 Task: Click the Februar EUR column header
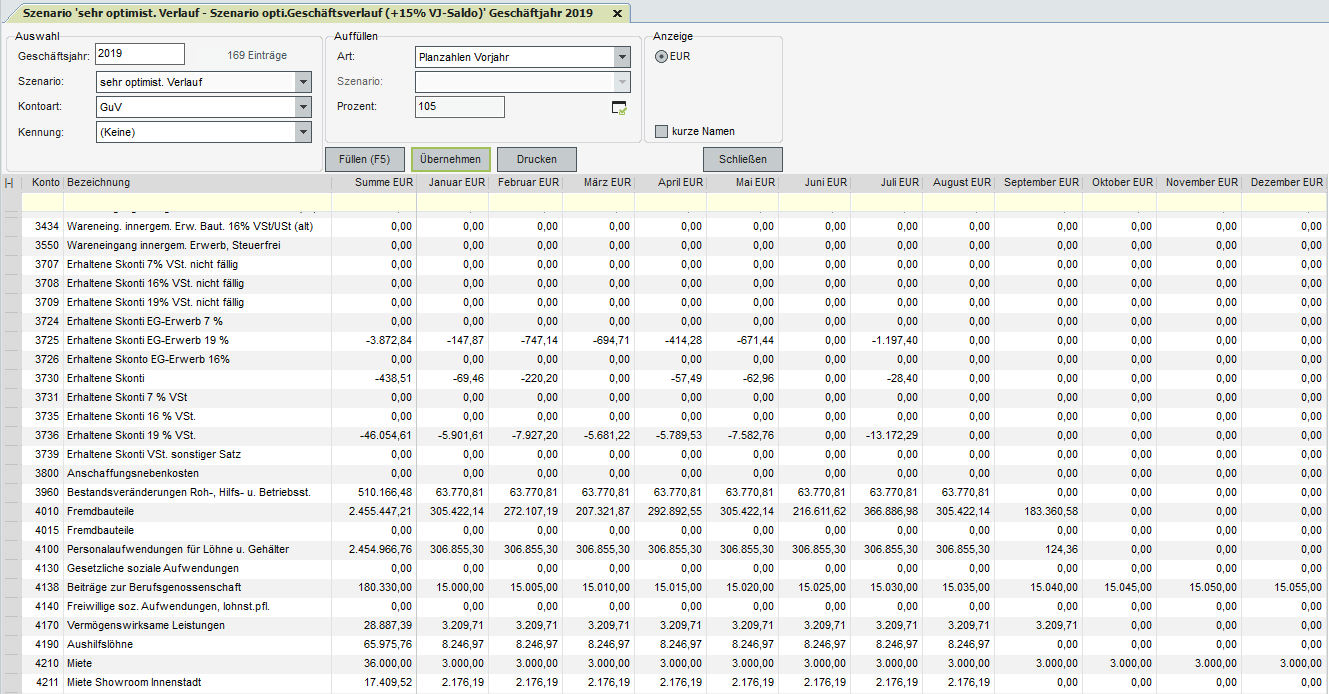tap(526, 183)
